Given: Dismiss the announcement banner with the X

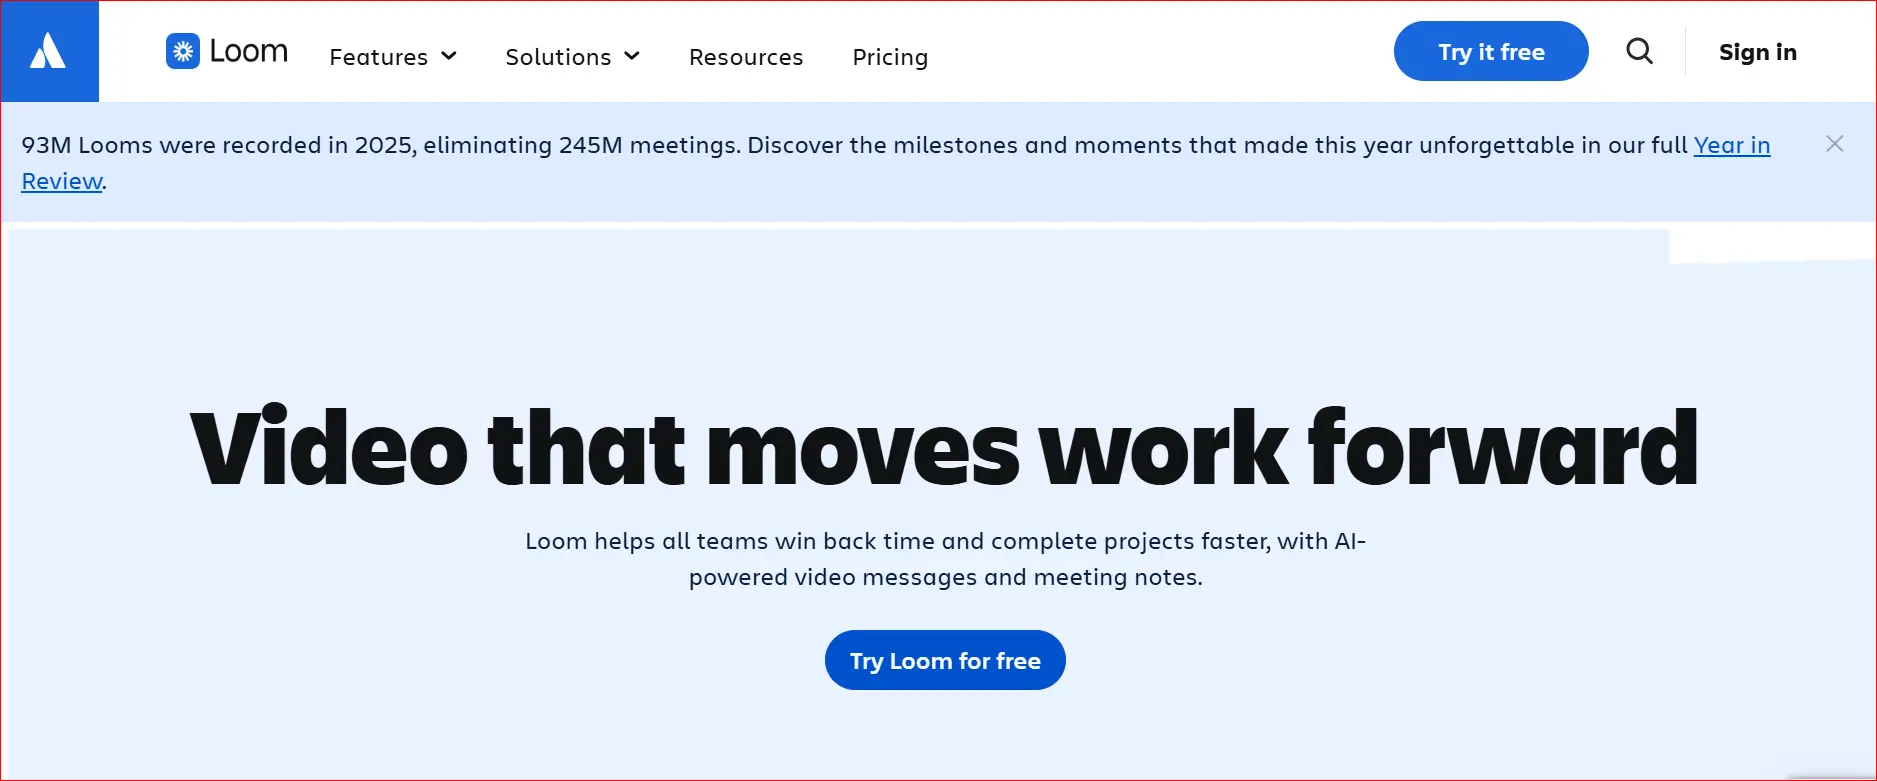Looking at the screenshot, I should (x=1834, y=144).
